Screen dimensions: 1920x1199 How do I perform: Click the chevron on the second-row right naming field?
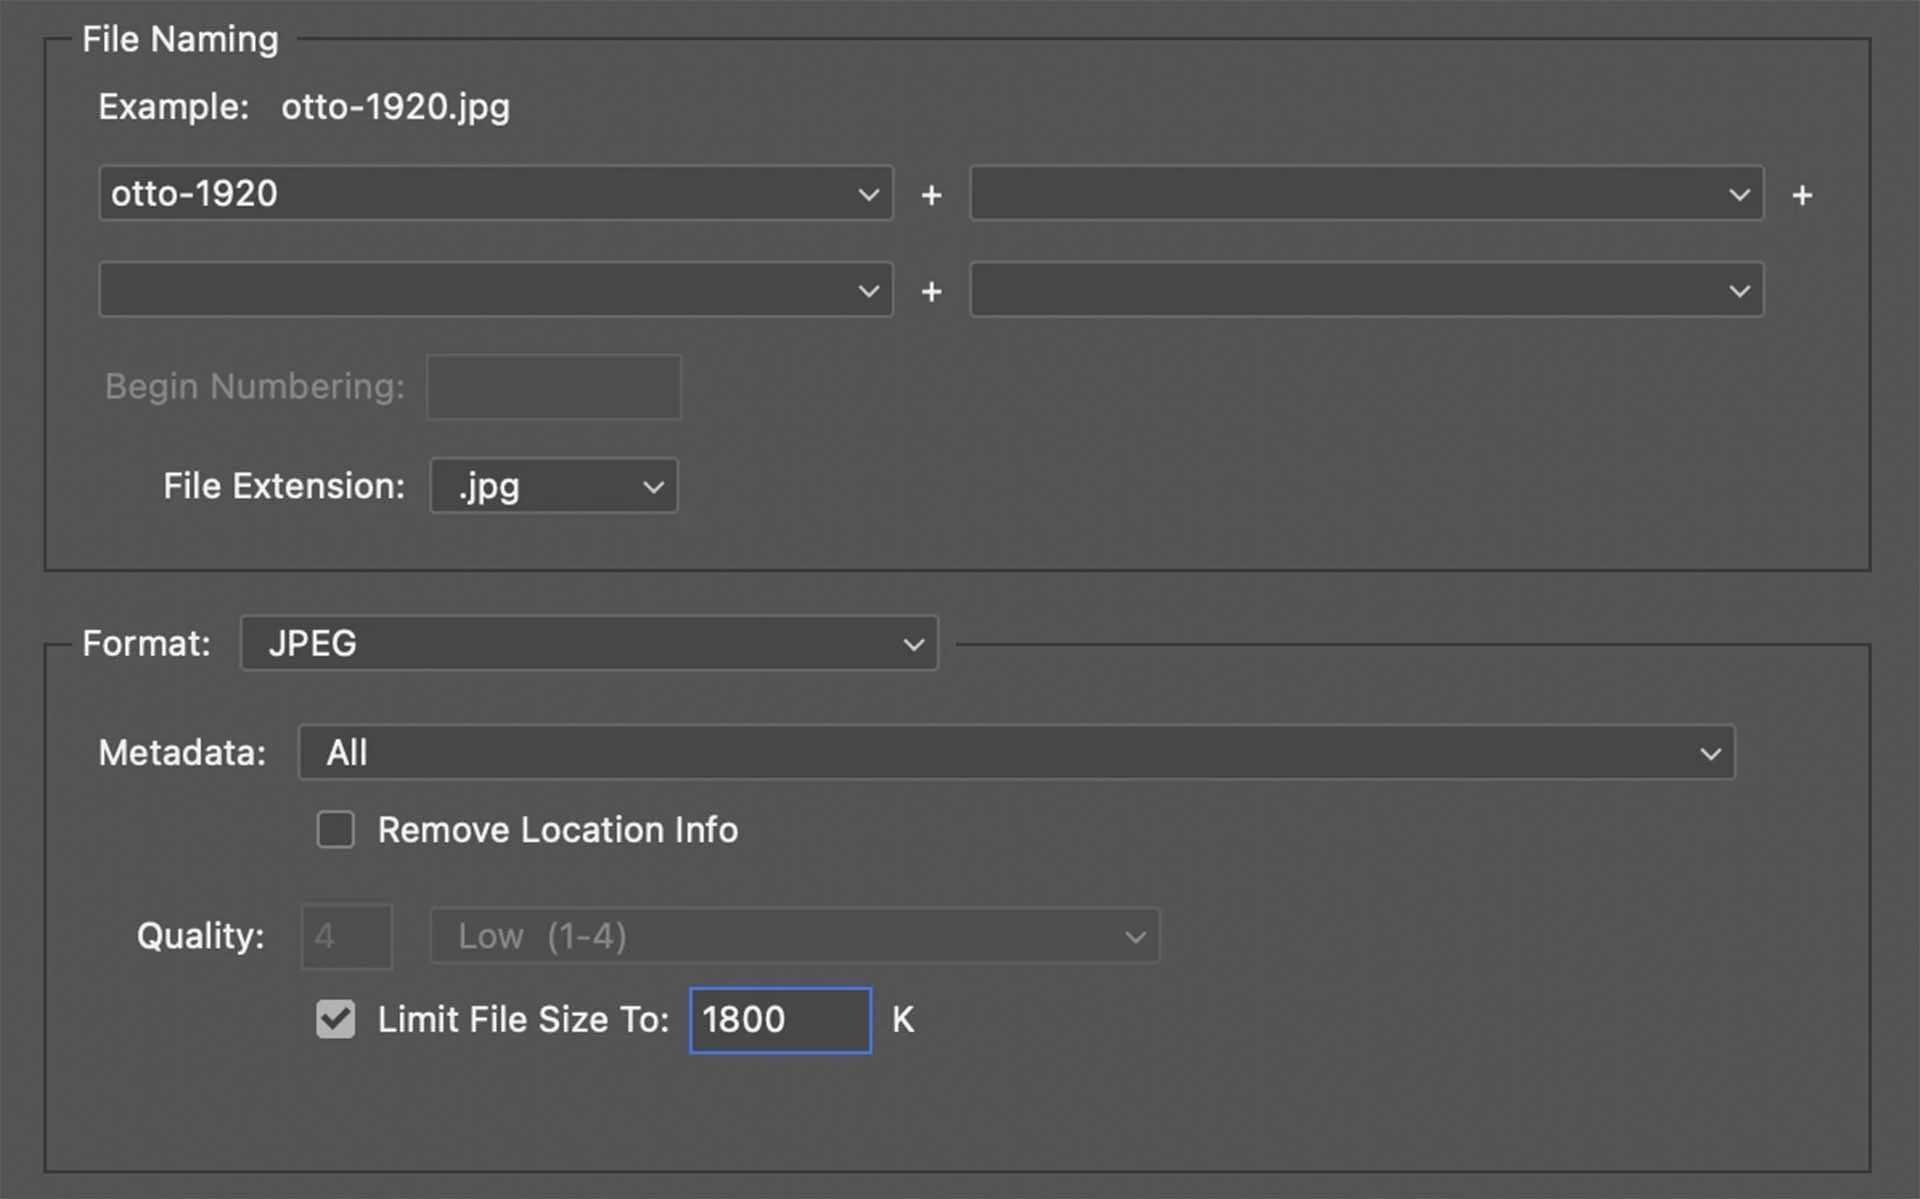pos(1738,290)
